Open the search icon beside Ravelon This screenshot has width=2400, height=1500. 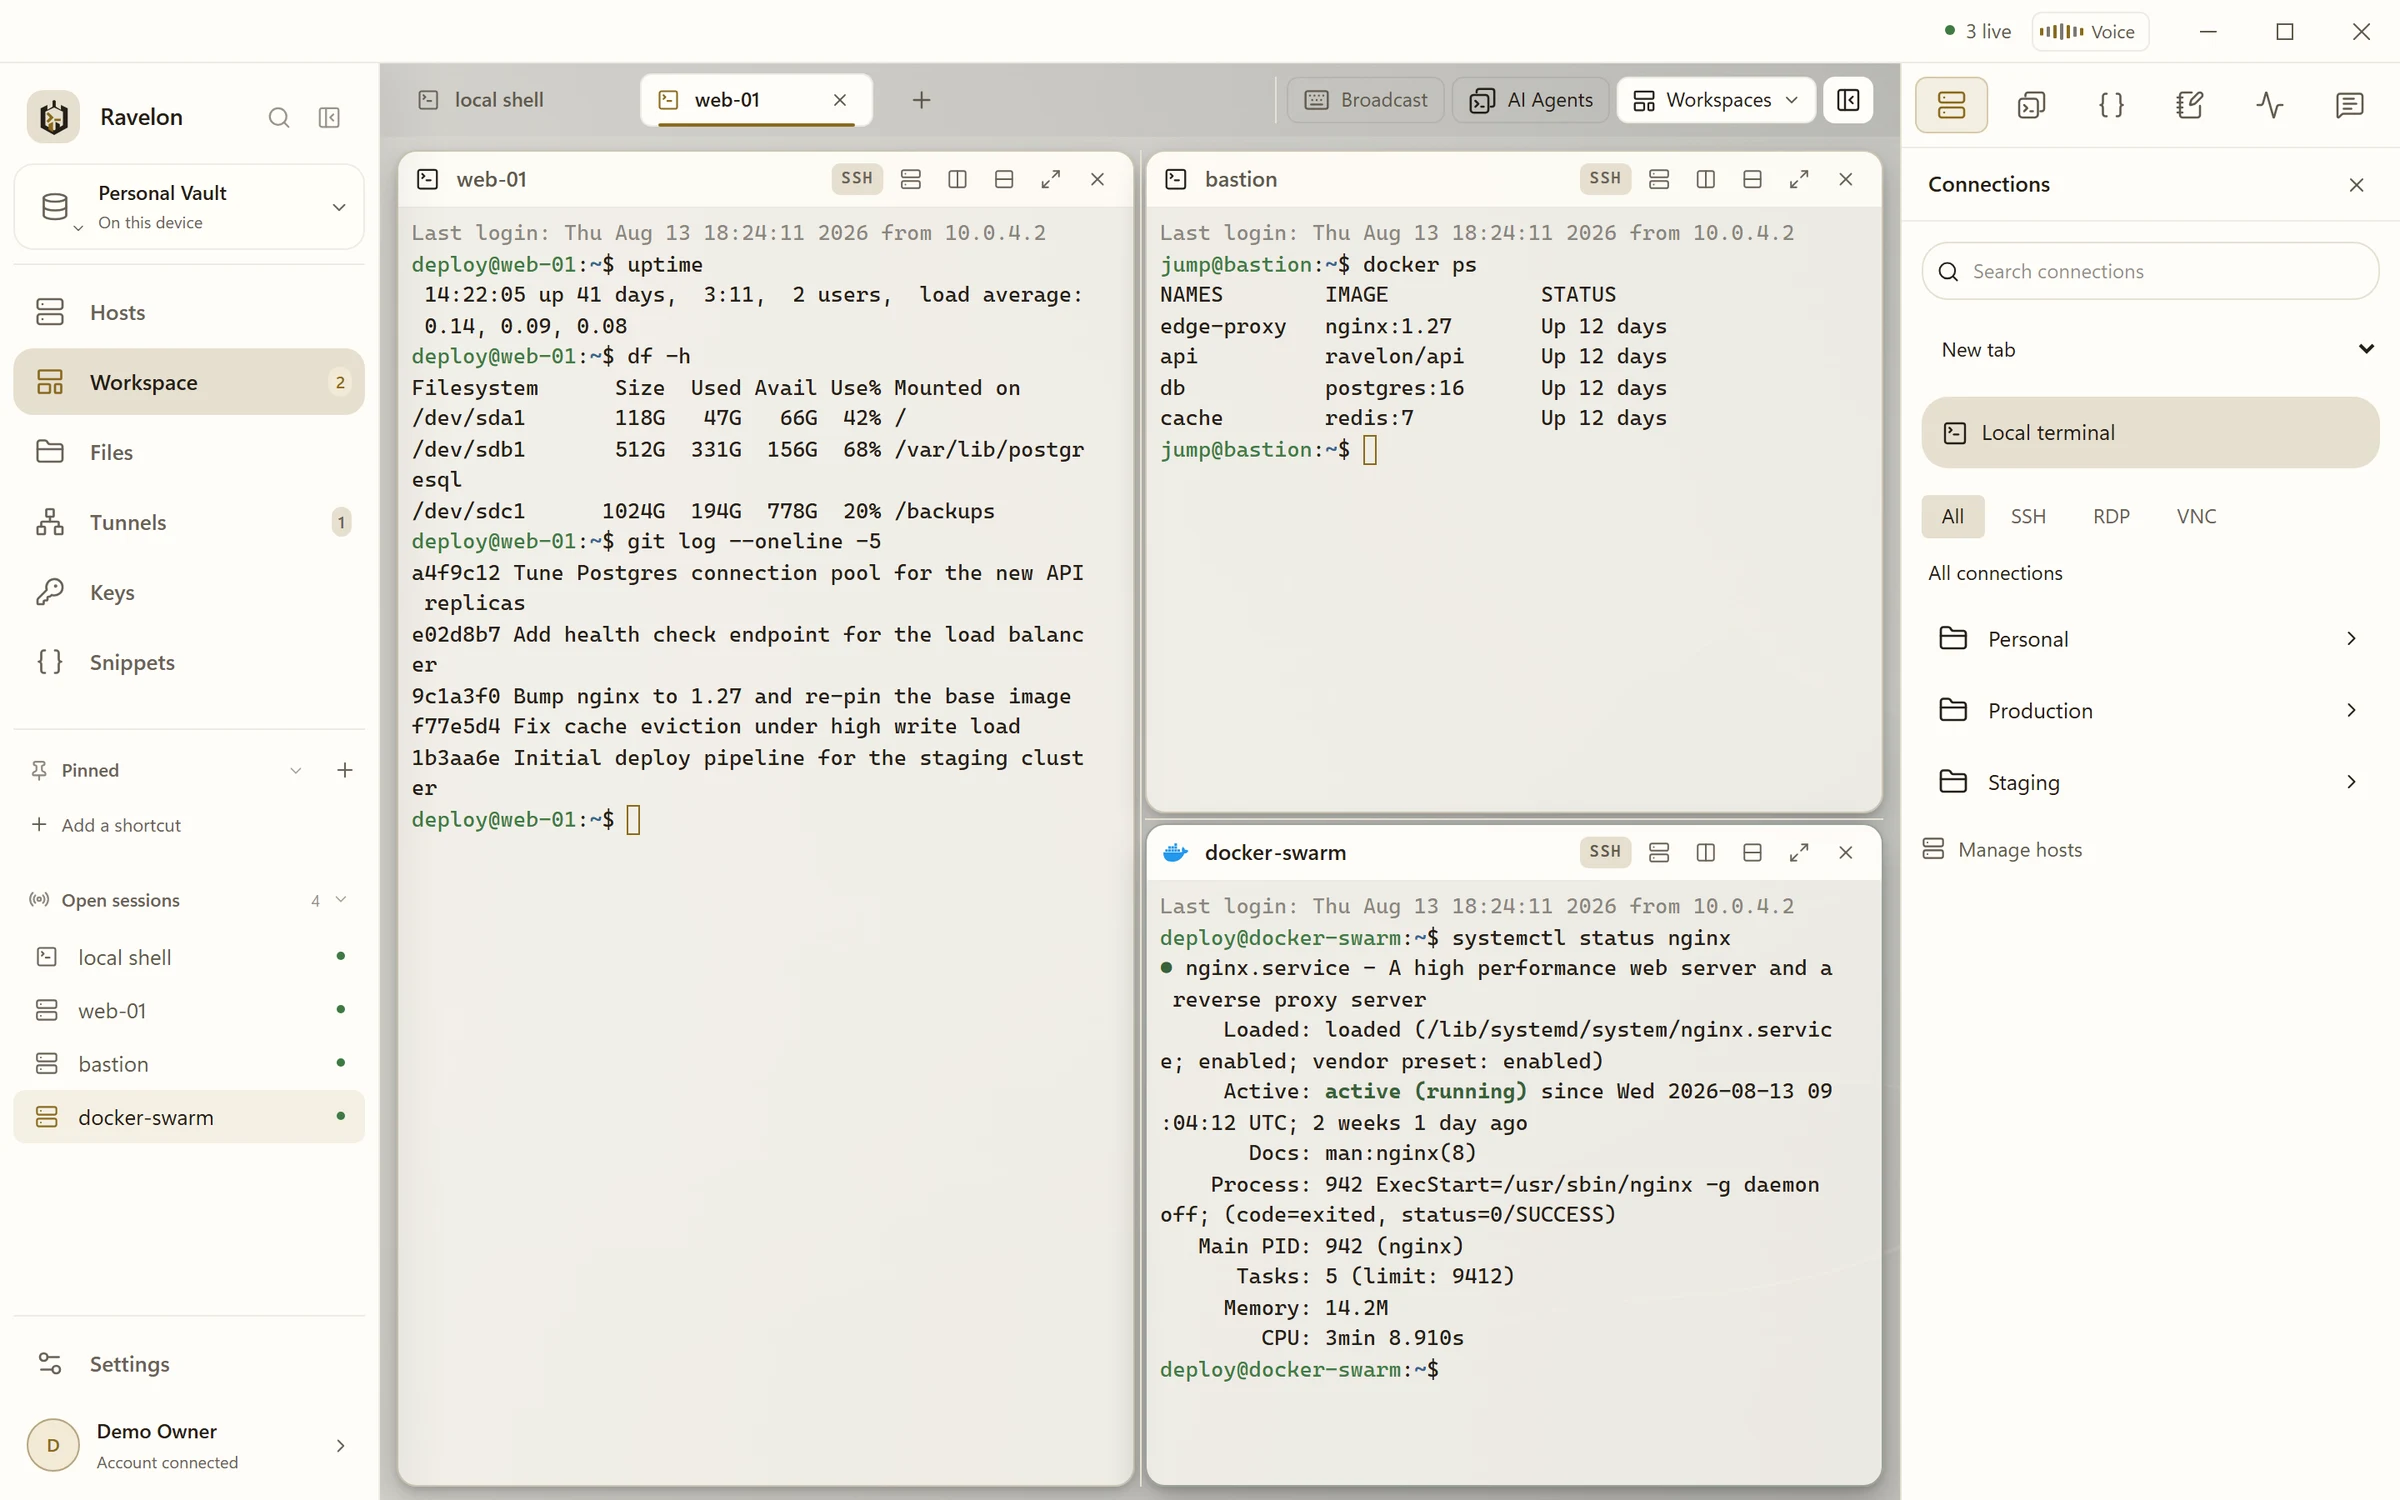279,118
